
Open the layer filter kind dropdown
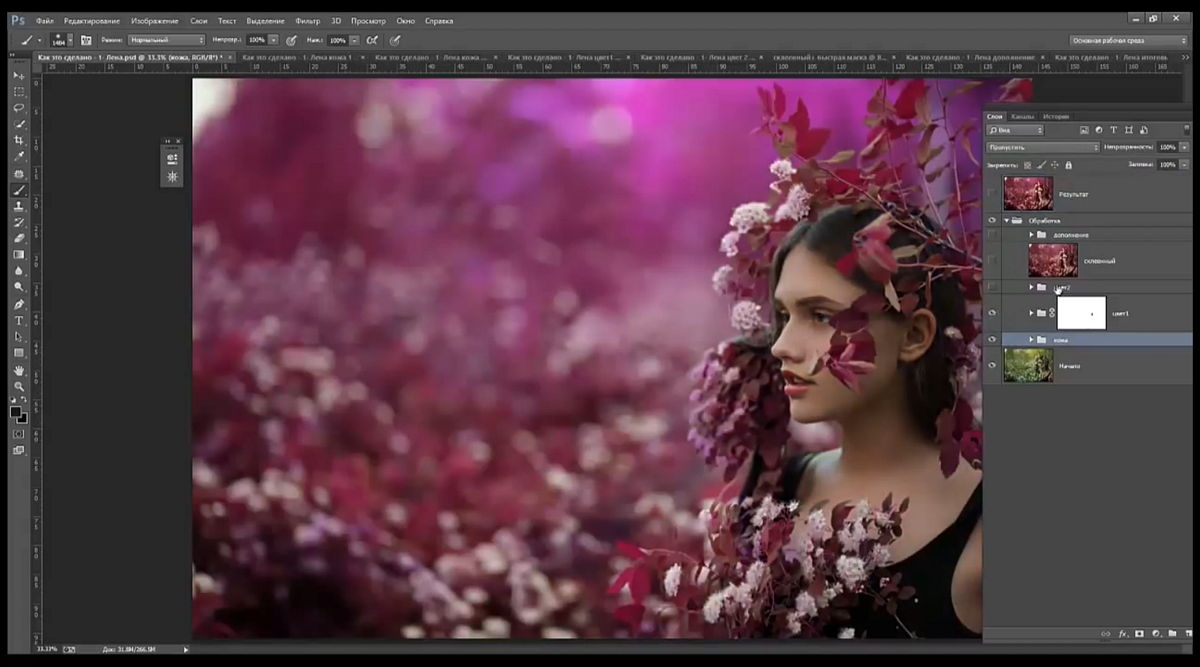(1015, 130)
